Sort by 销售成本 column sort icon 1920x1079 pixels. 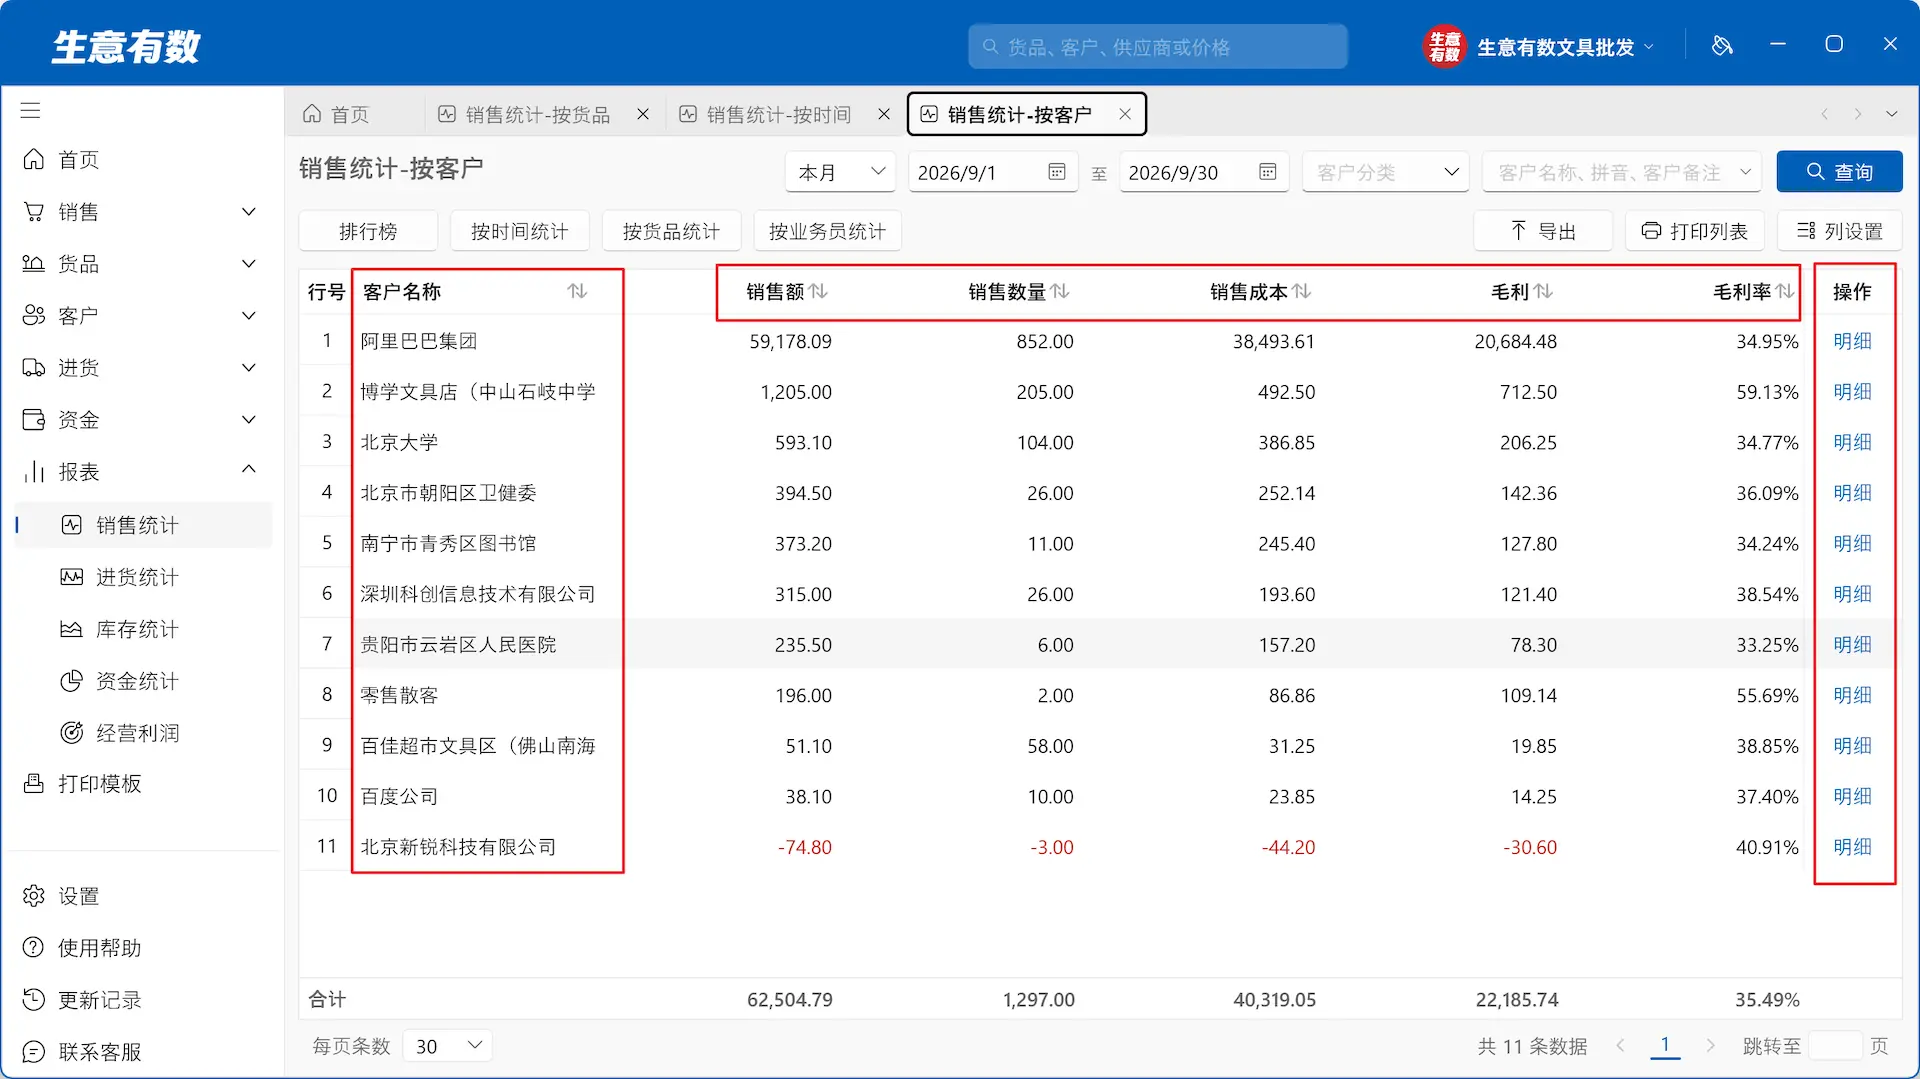[x=1302, y=291]
